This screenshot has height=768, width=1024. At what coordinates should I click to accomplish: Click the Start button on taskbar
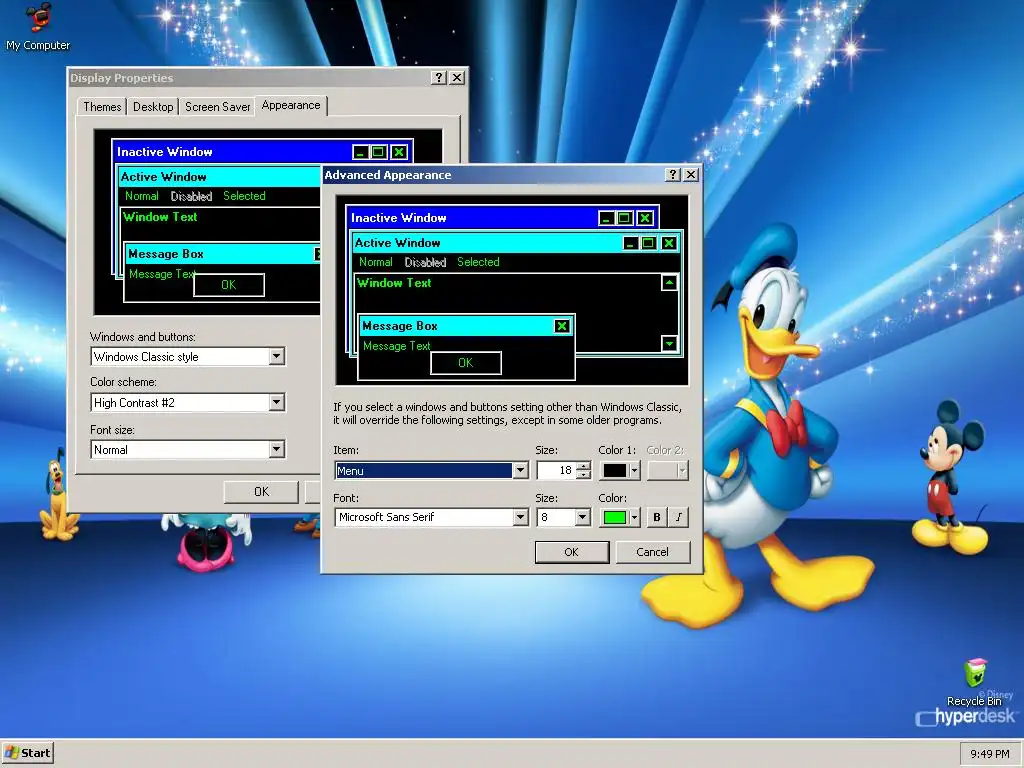click(x=27, y=753)
